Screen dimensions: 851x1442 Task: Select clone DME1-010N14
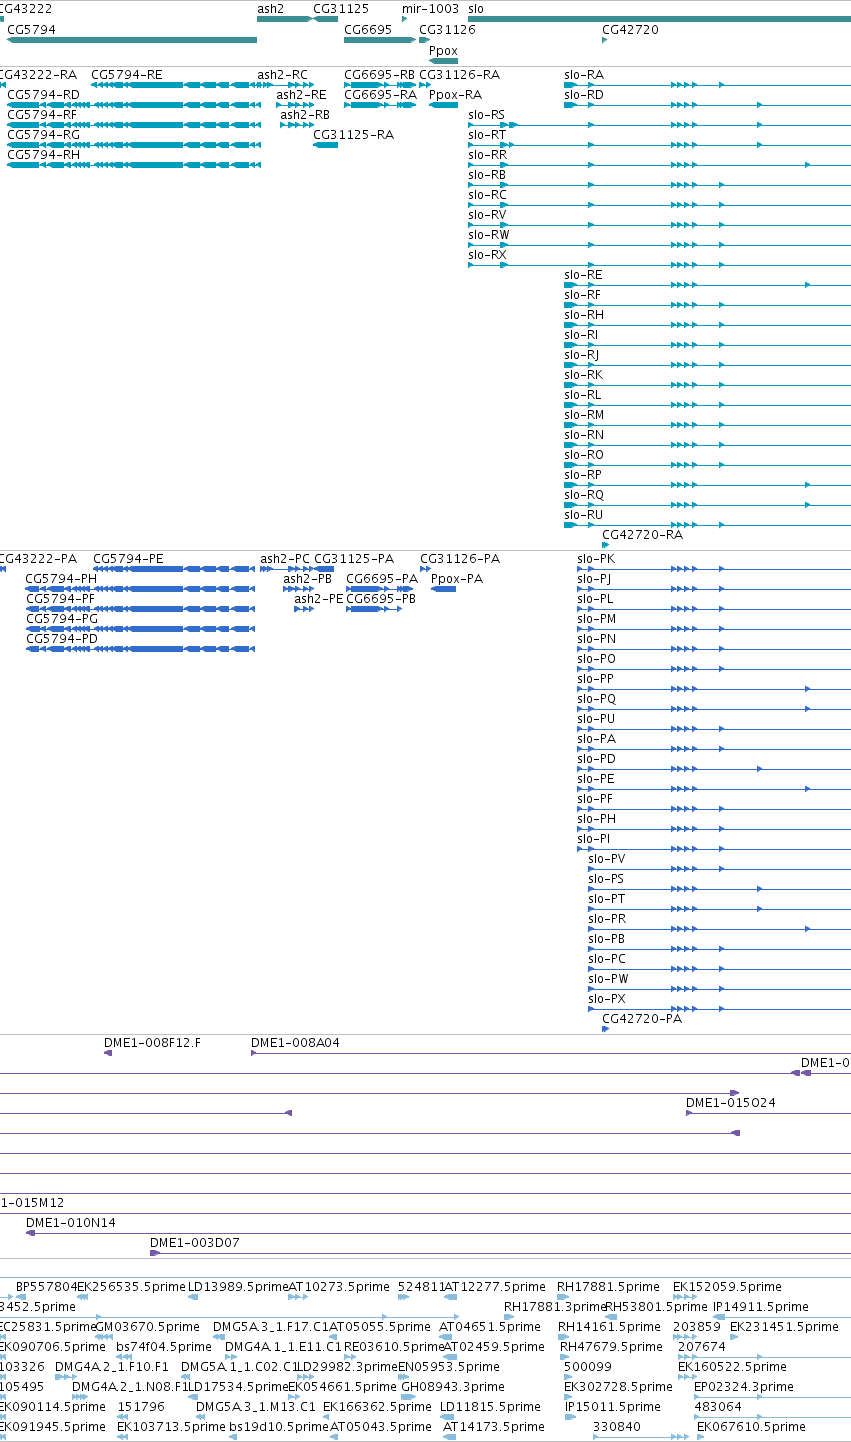click(x=71, y=1223)
